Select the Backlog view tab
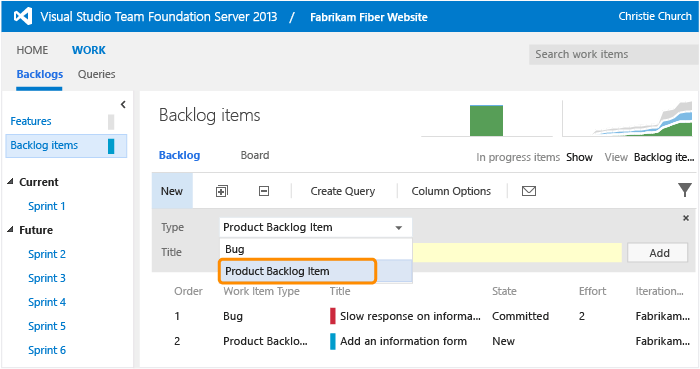700x369 pixels. point(179,155)
